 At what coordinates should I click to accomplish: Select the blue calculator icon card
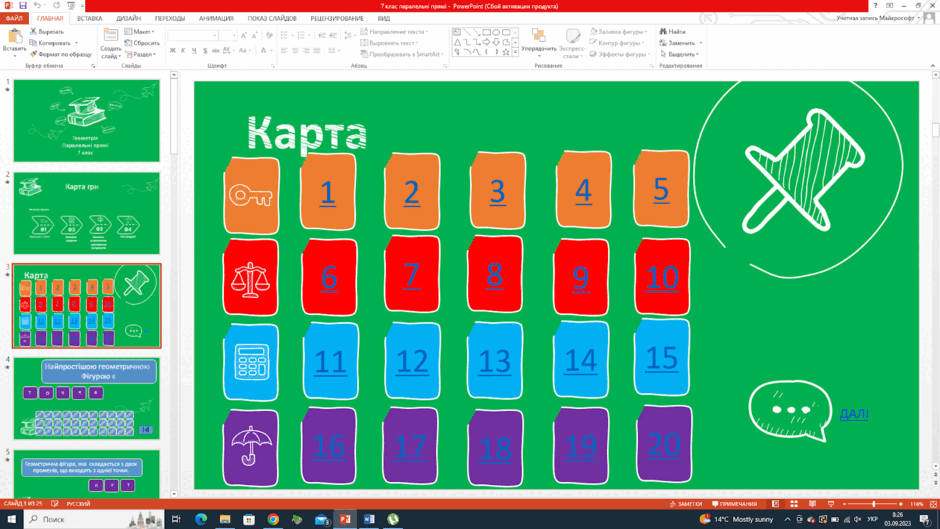tap(251, 362)
